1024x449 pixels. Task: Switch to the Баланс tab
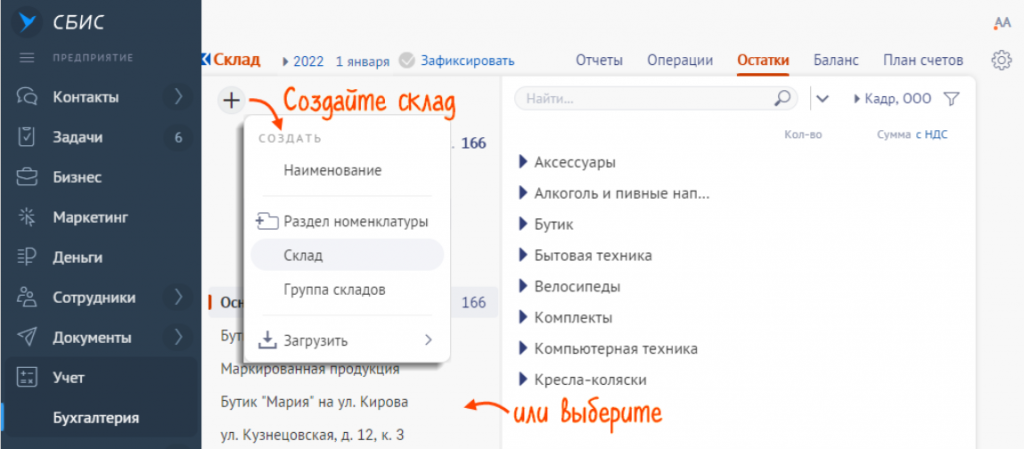[x=836, y=61]
